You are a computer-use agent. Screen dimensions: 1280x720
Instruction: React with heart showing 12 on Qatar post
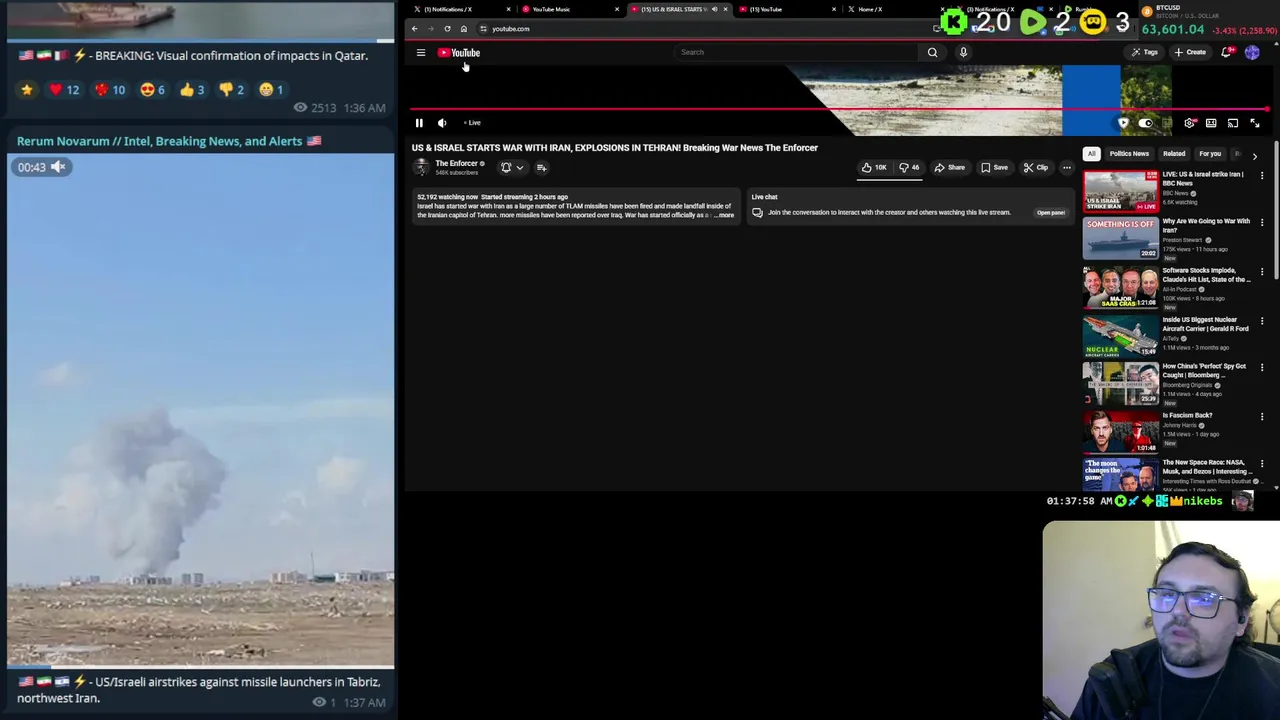(64, 90)
